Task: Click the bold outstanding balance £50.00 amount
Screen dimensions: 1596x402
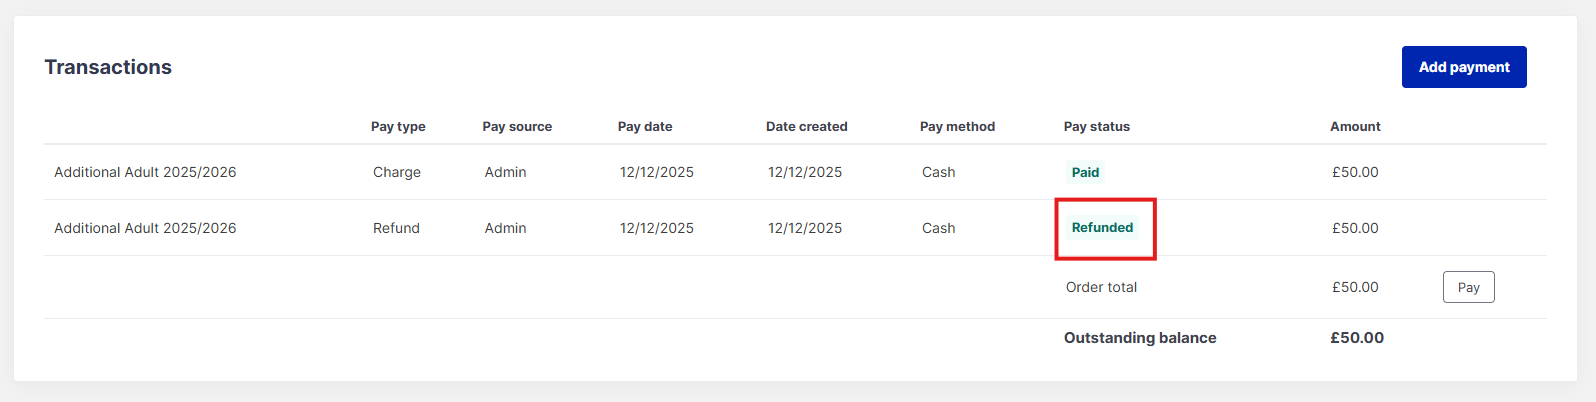Action: 1357,338
